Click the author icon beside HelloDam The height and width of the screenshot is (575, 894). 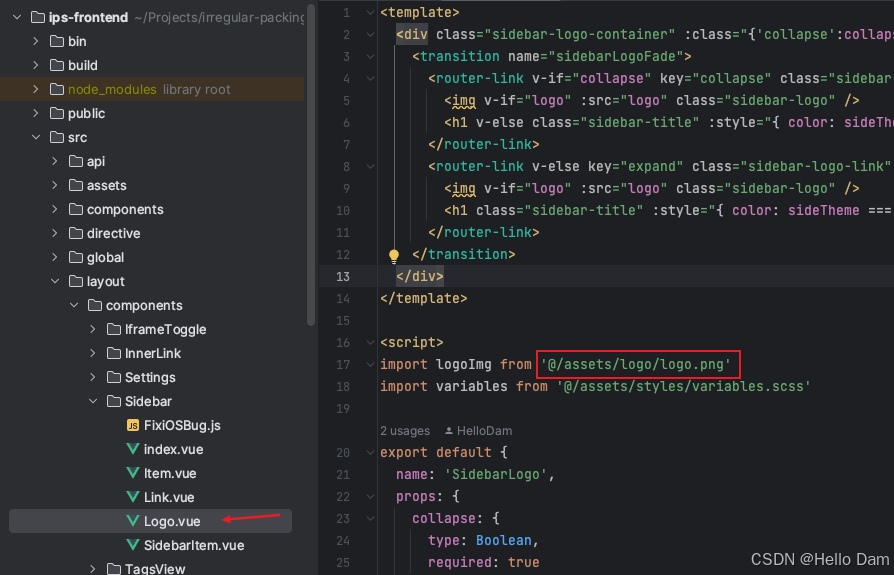(x=449, y=431)
